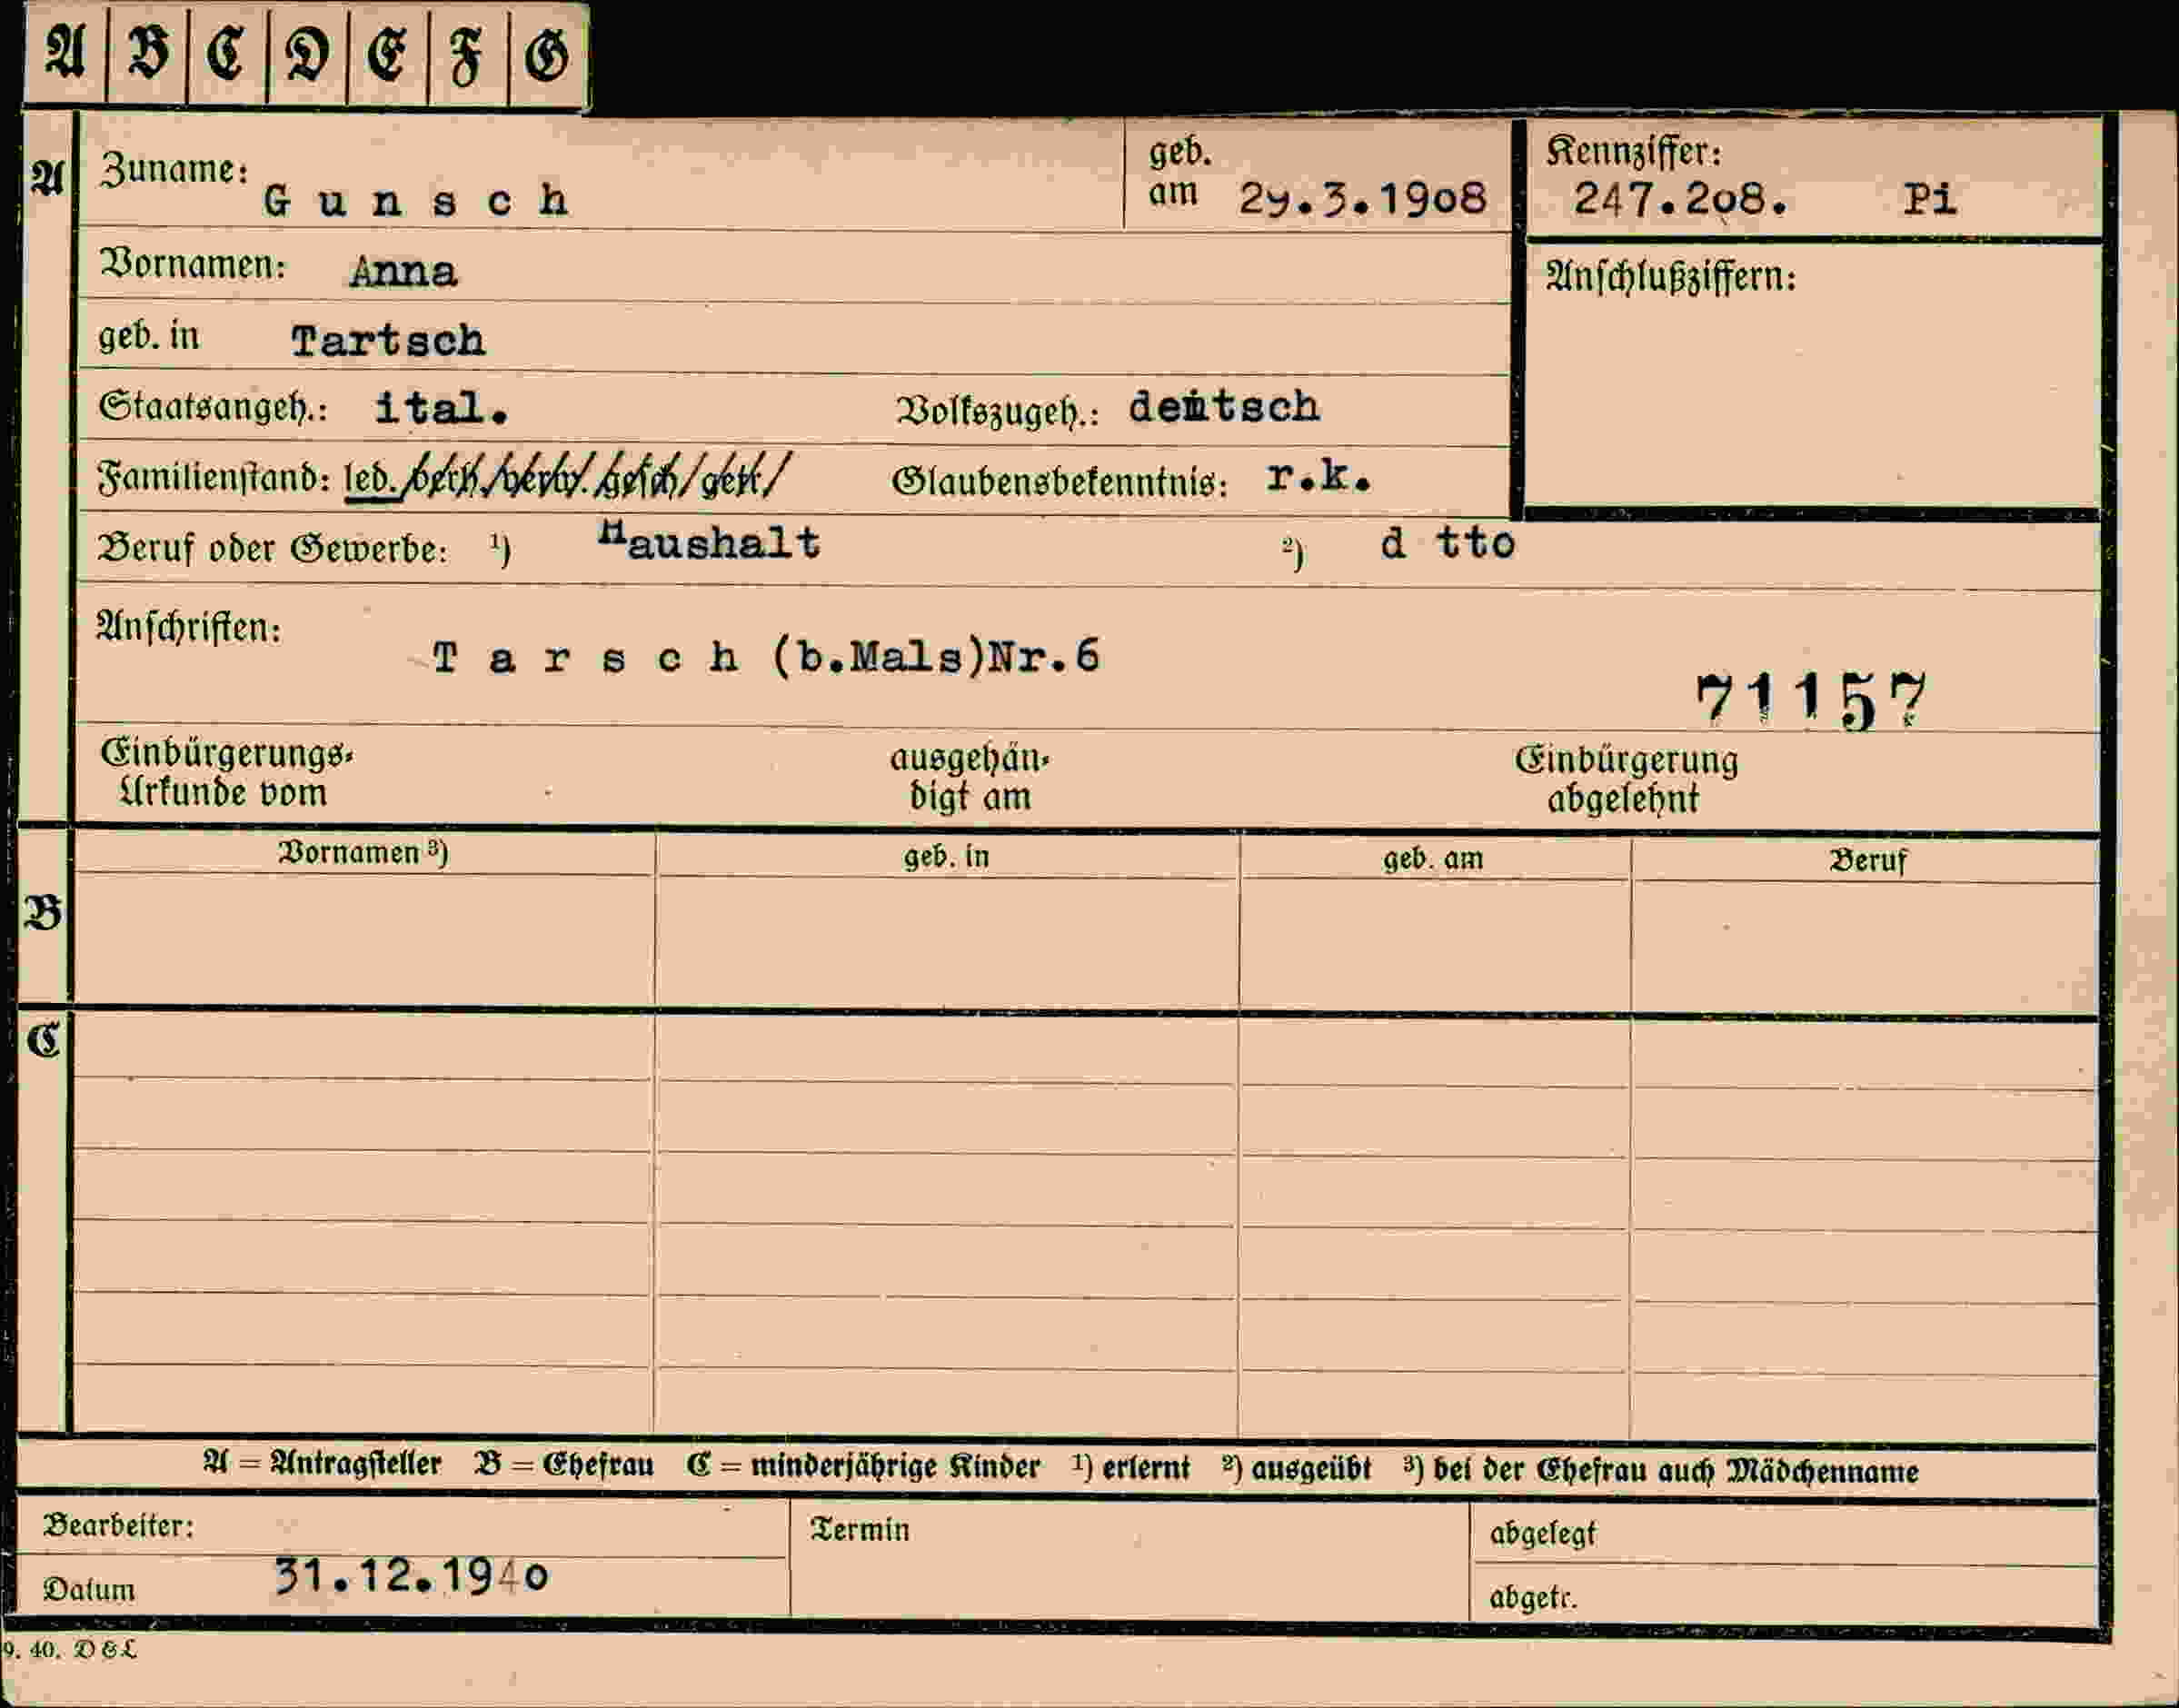Click the "geb. am" column header in section B
Screen dimensions: 2179x1708
click(1433, 859)
